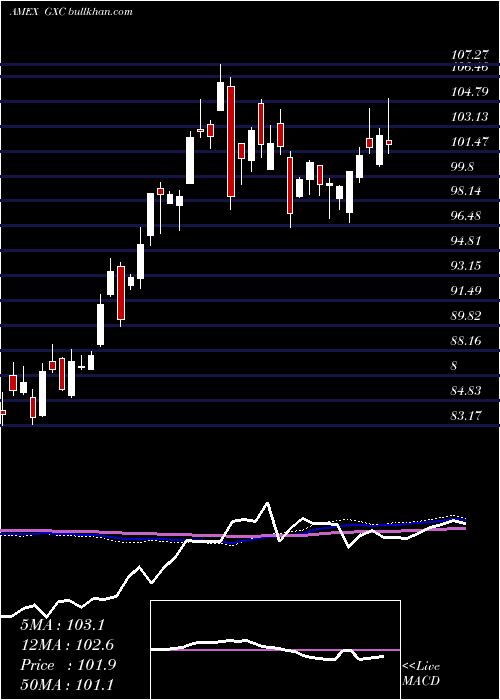Click the 94.81 price axis label
This screenshot has width=500, height=700.
[466, 241]
